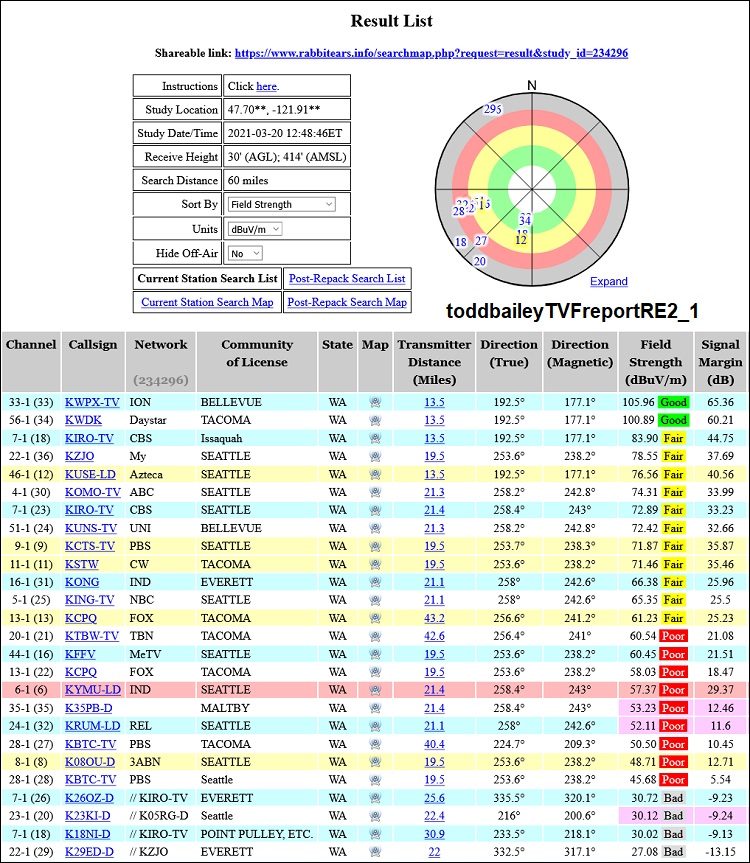Click map icon in KING-TV row
The height and width of the screenshot is (863, 750).
click(x=375, y=600)
